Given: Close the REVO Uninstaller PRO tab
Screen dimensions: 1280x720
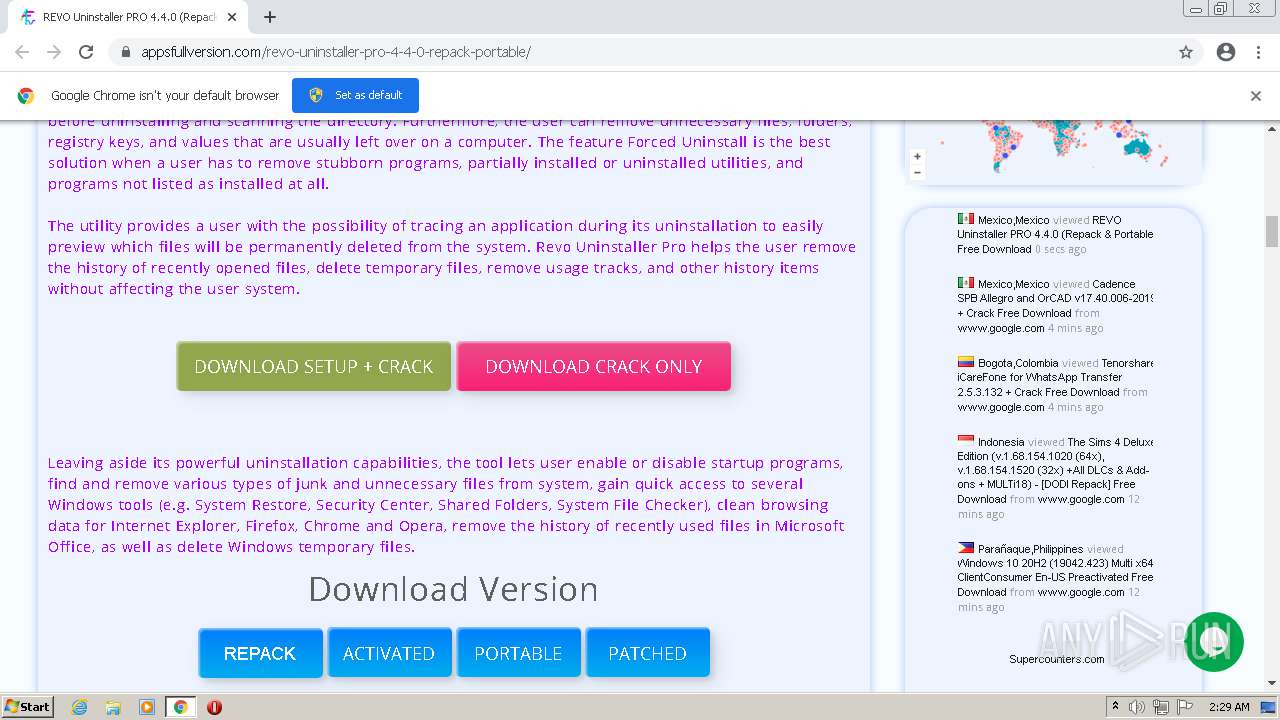Looking at the screenshot, I should (x=232, y=17).
